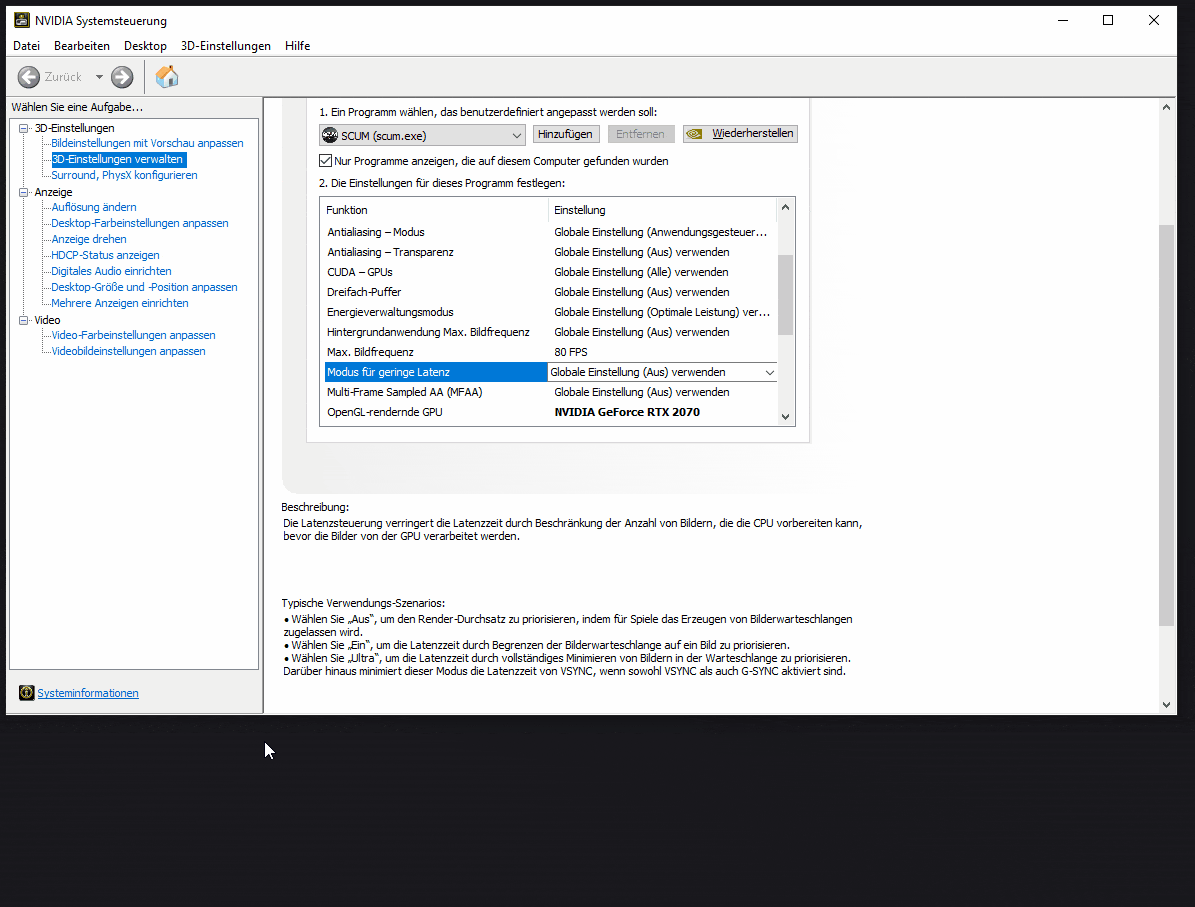Open the SCUM (scum.exe) program dropdown

tap(516, 135)
